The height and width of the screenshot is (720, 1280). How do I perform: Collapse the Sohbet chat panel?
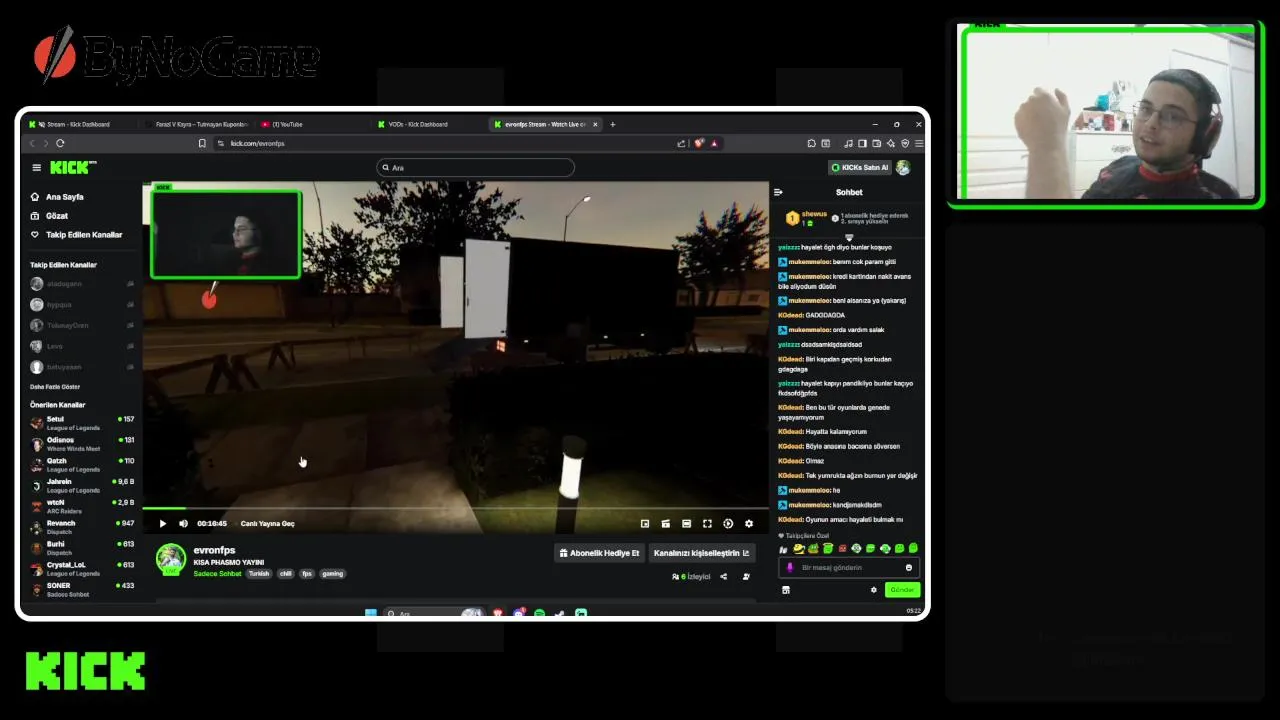click(778, 192)
